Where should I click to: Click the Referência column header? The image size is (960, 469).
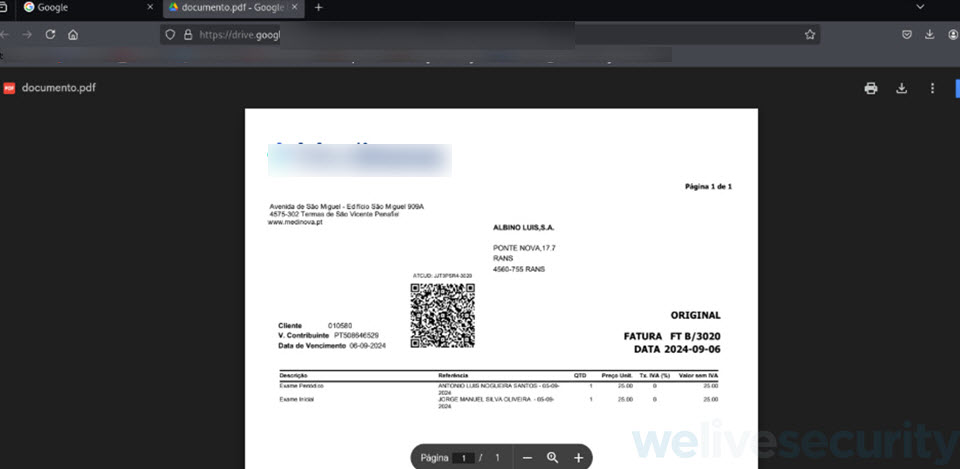point(453,375)
